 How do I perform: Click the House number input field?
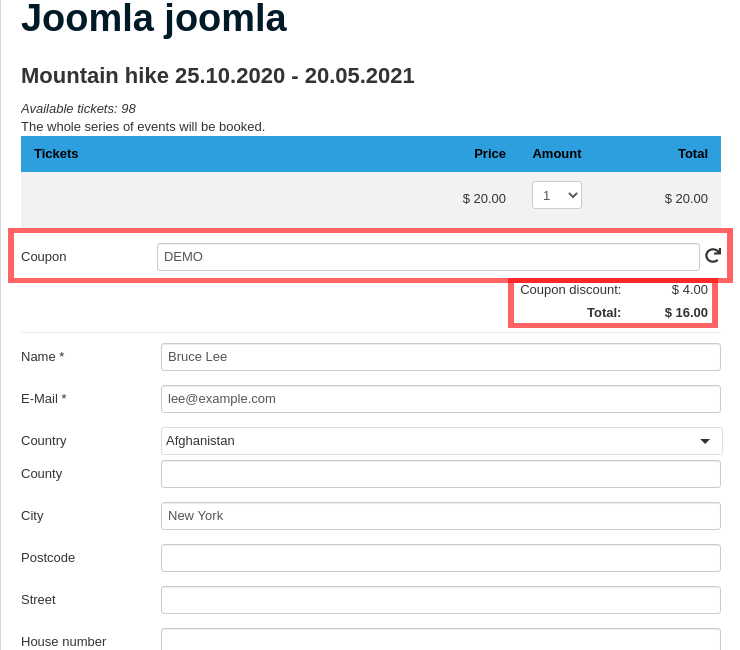440,640
